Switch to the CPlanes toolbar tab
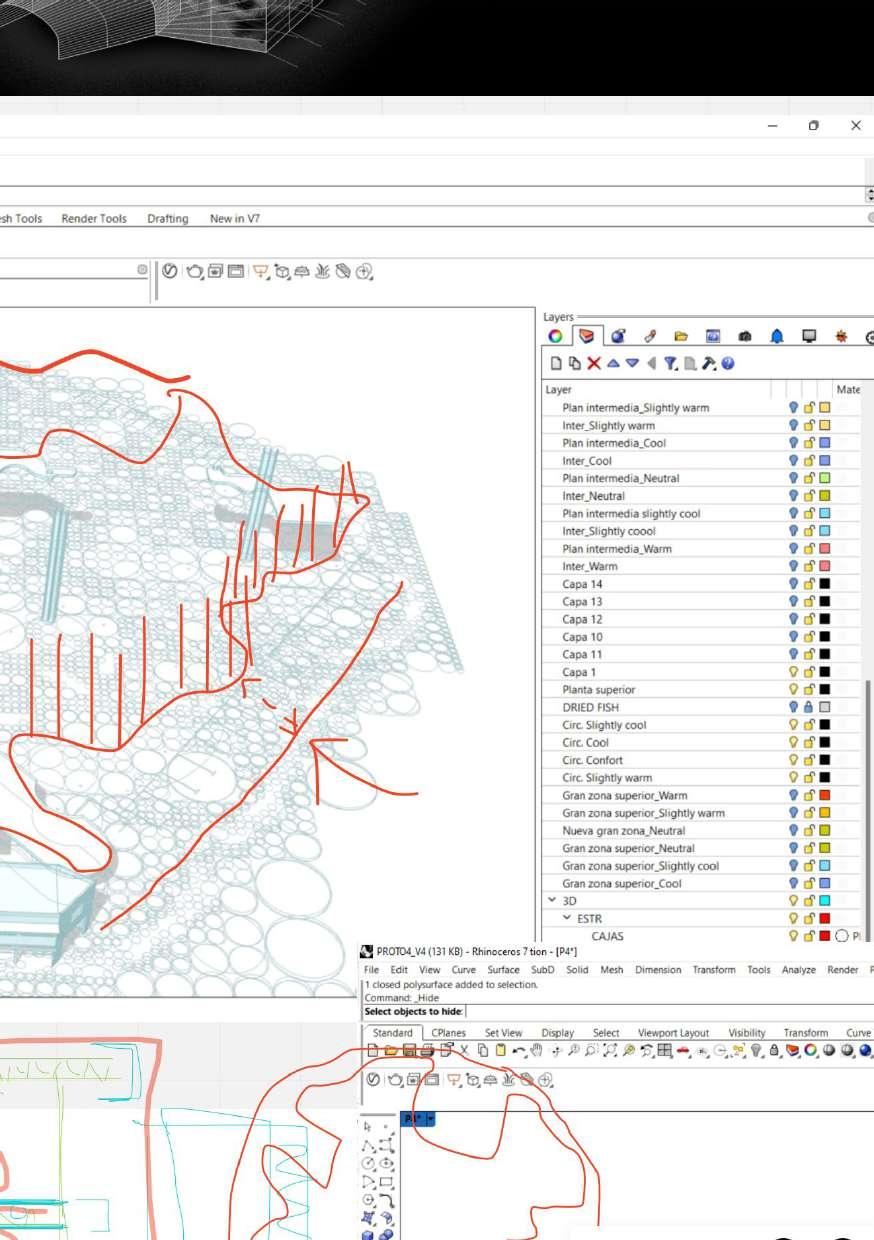The height and width of the screenshot is (1240, 874). [x=448, y=1032]
